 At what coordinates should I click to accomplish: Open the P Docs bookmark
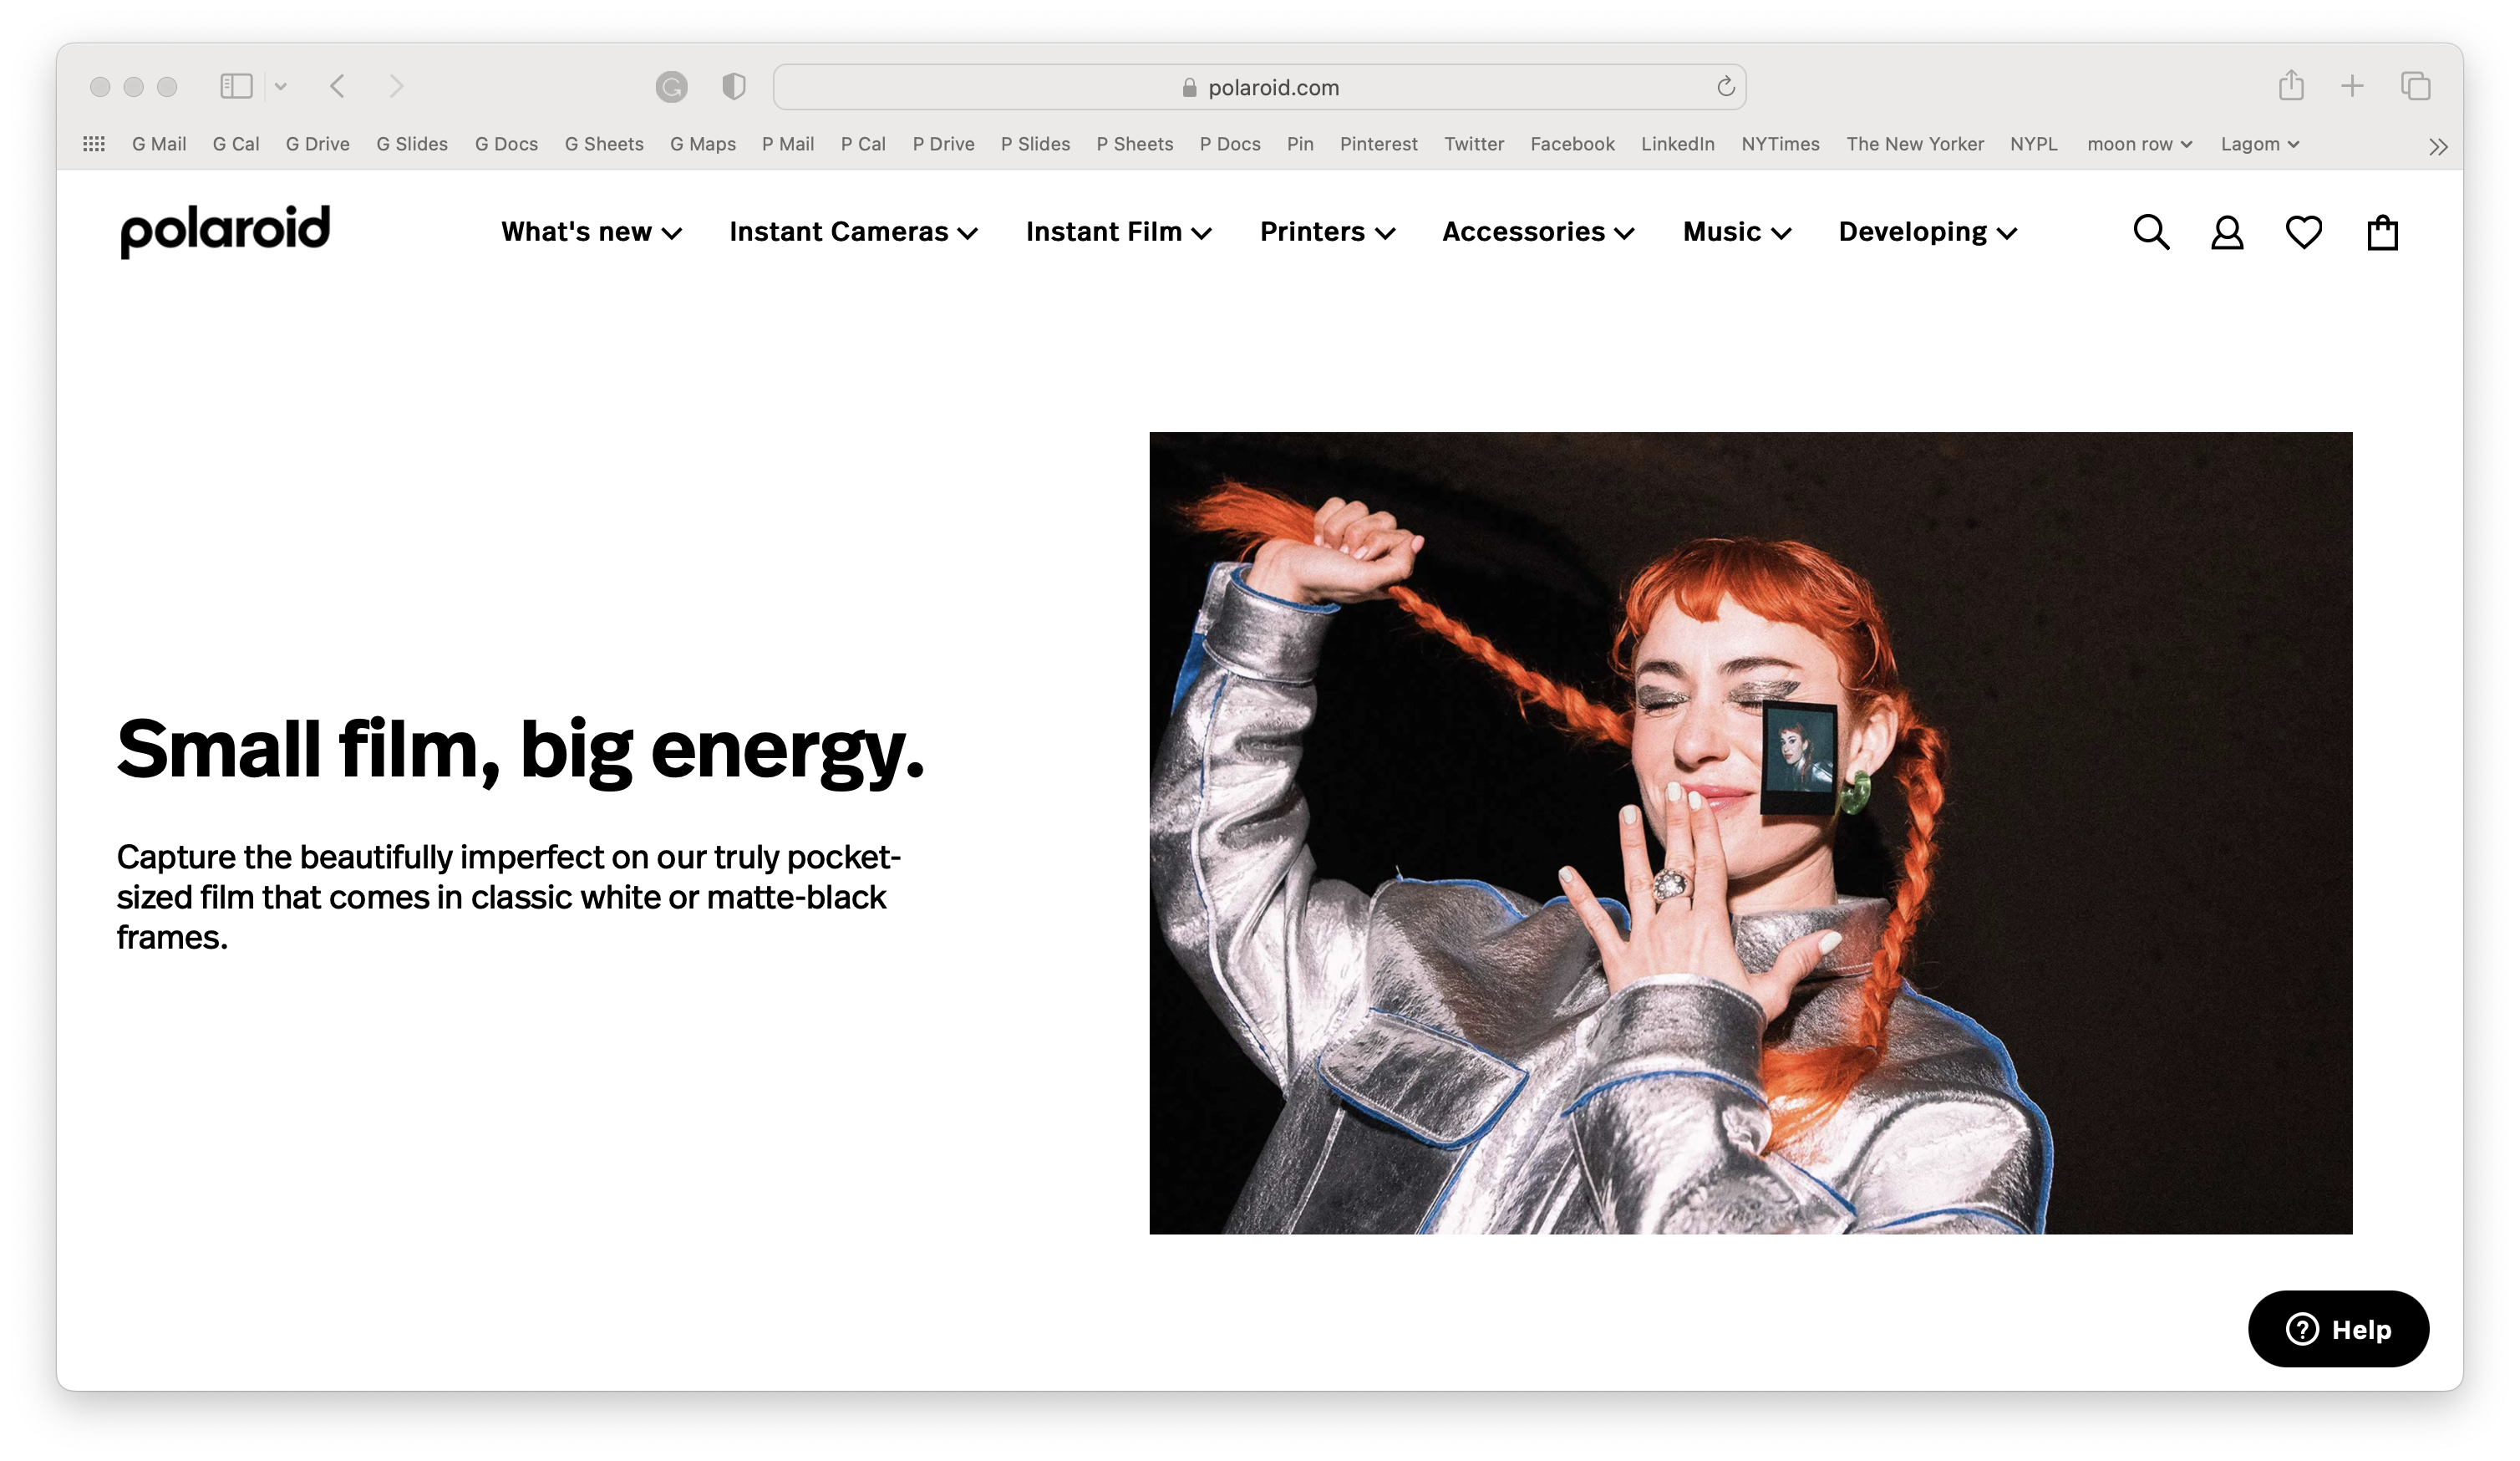(1230, 144)
